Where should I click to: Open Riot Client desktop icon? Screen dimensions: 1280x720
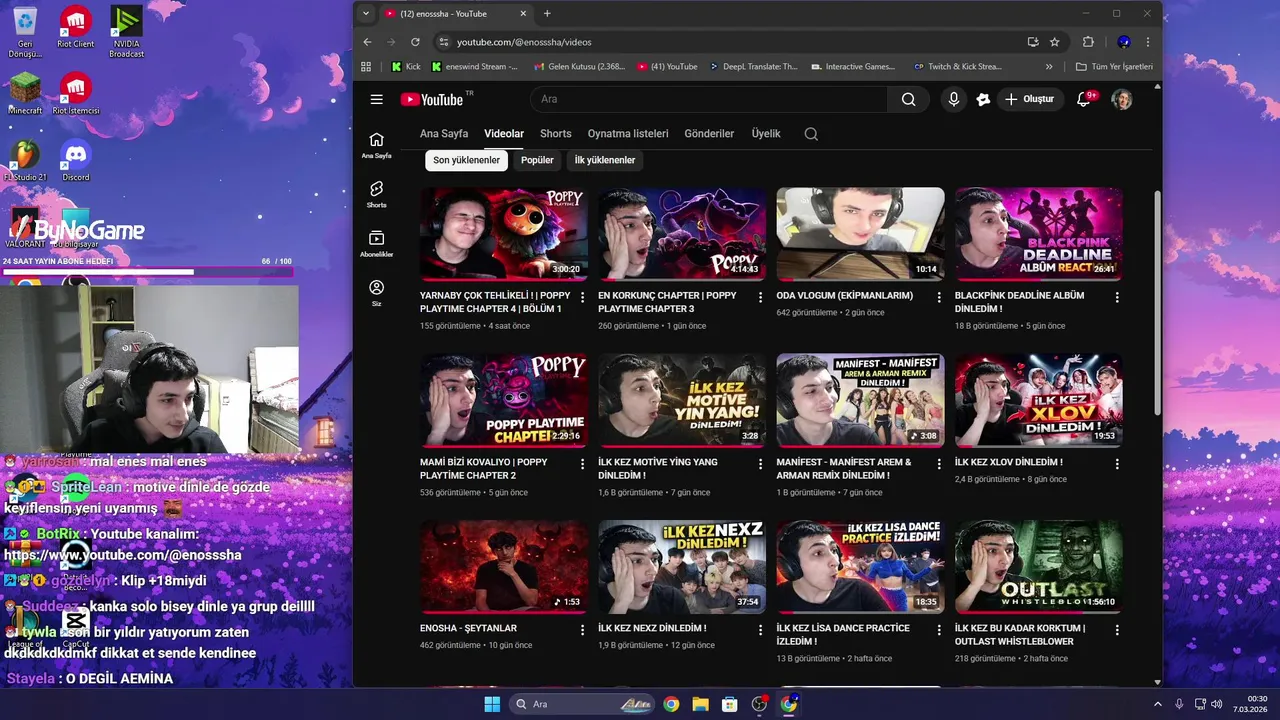coord(75,28)
